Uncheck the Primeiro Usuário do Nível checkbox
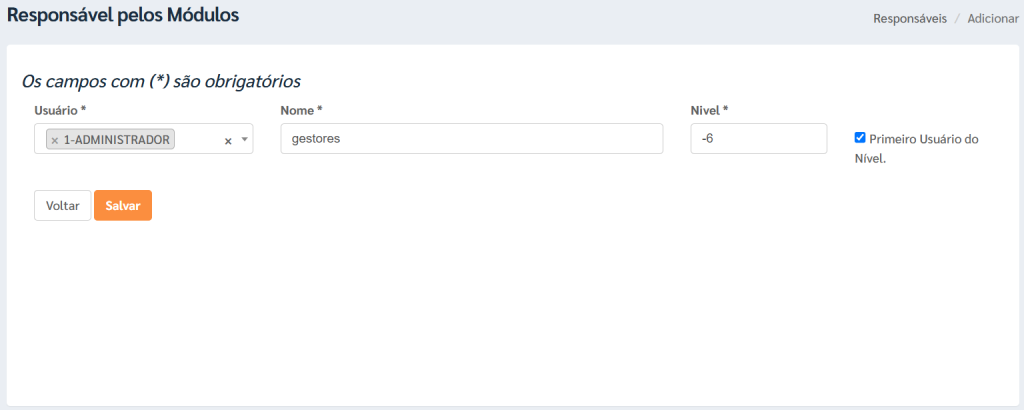Screen dimensions: 1024x410 pyautogui.click(x=860, y=138)
